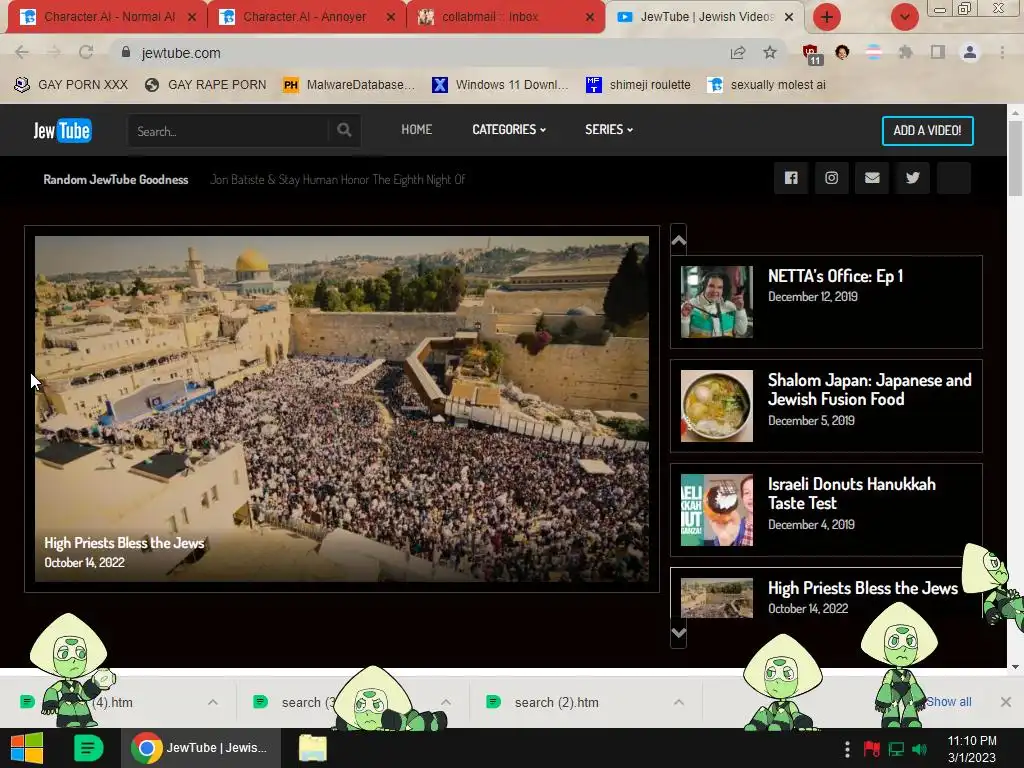Open featured High Priests Bless the Jews video

click(x=342, y=409)
